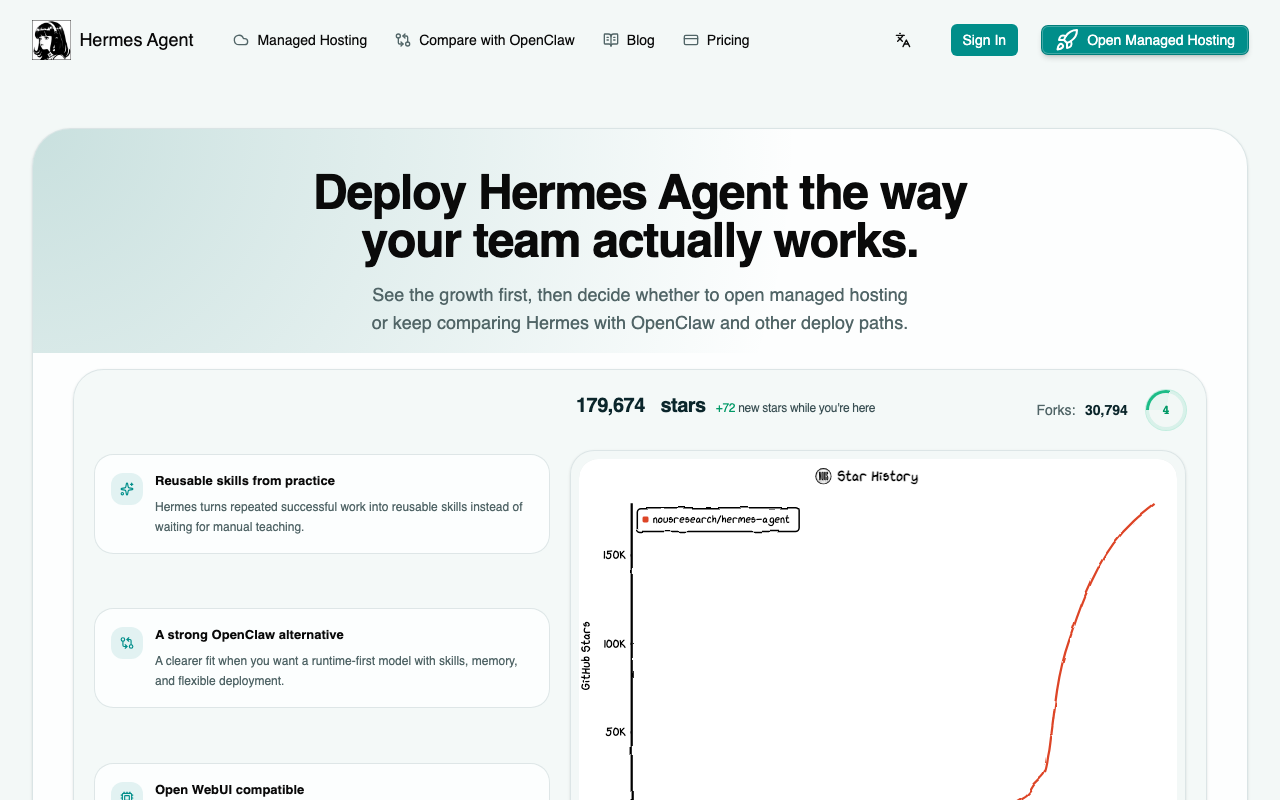Screen dimensions: 1280x800
Task: Click the main headline Deploy Hermes Agent
Action: 640,216
